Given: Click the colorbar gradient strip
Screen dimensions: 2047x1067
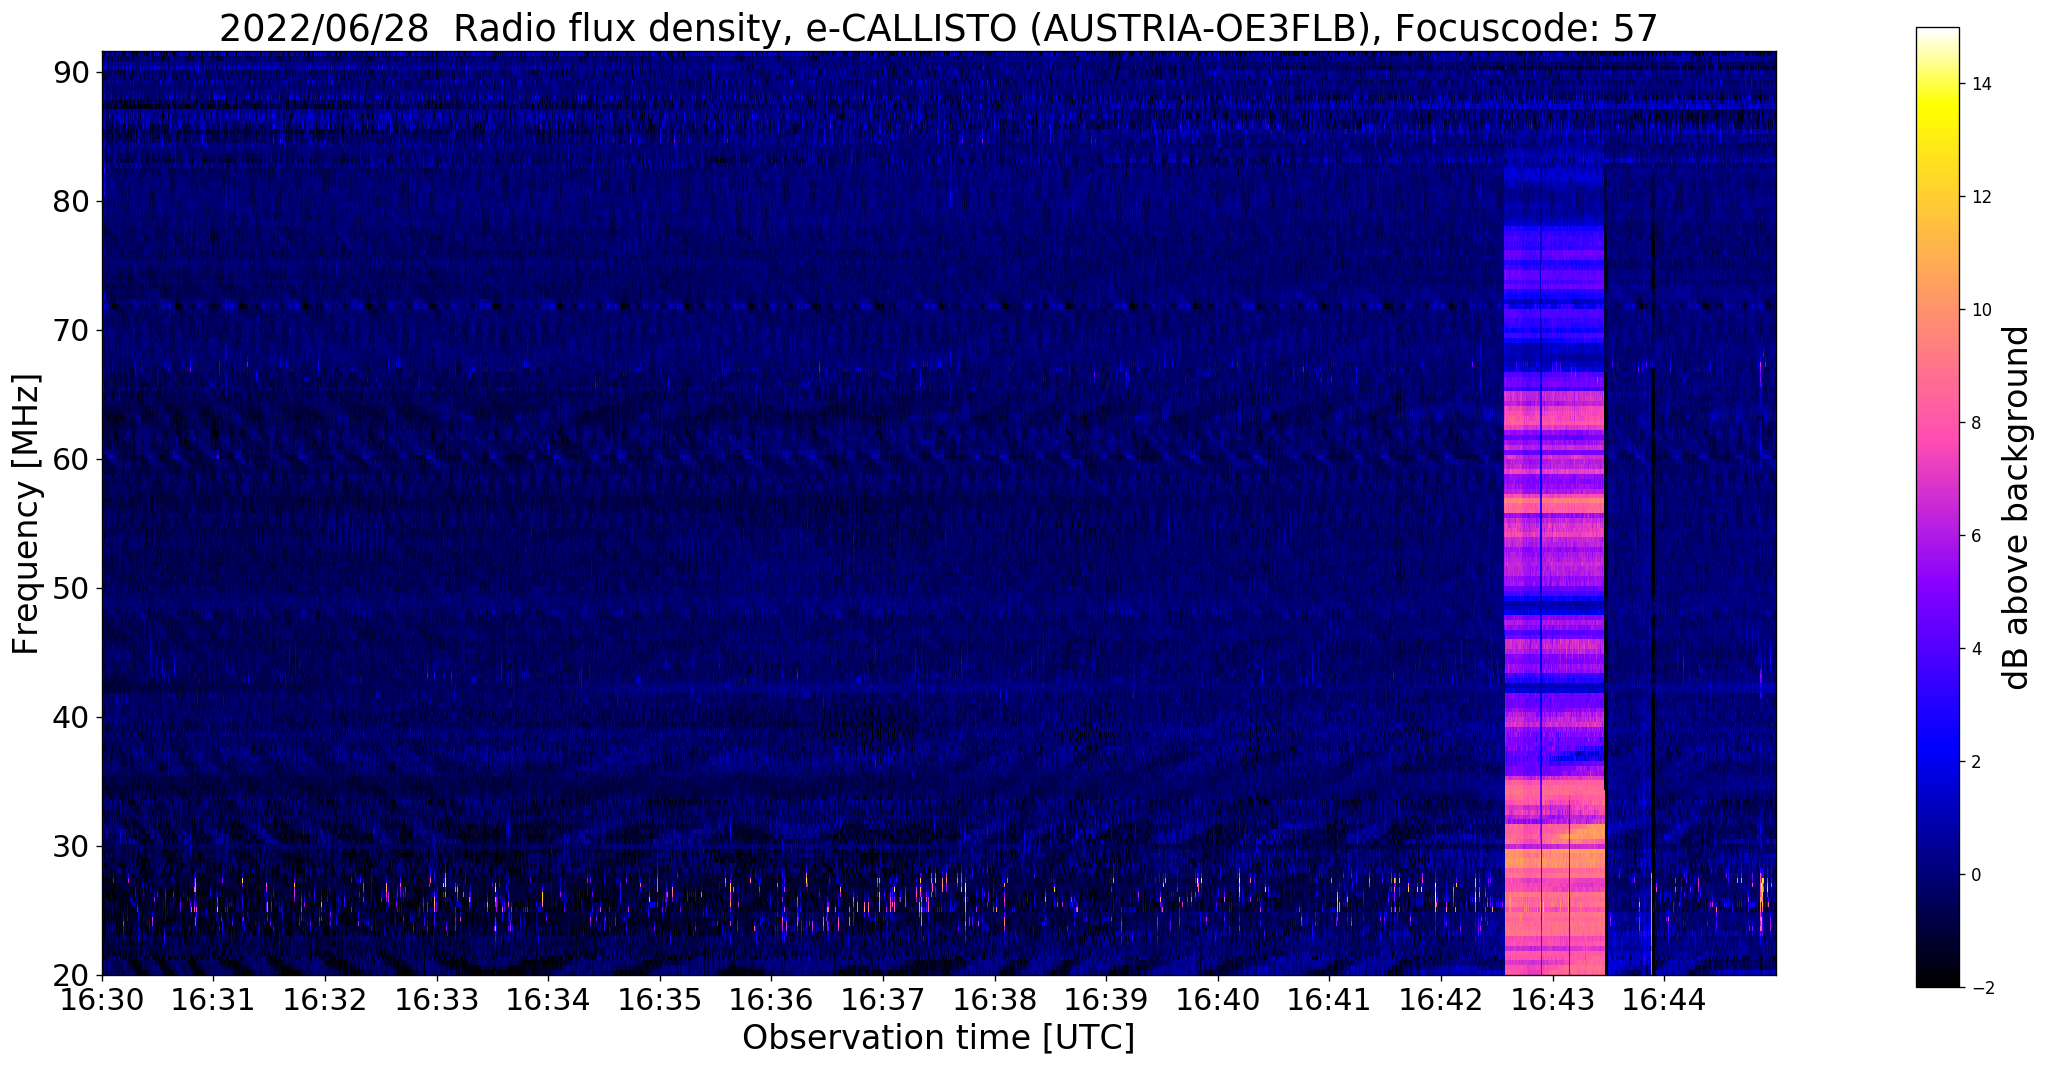Looking at the screenshot, I should (x=1937, y=507).
